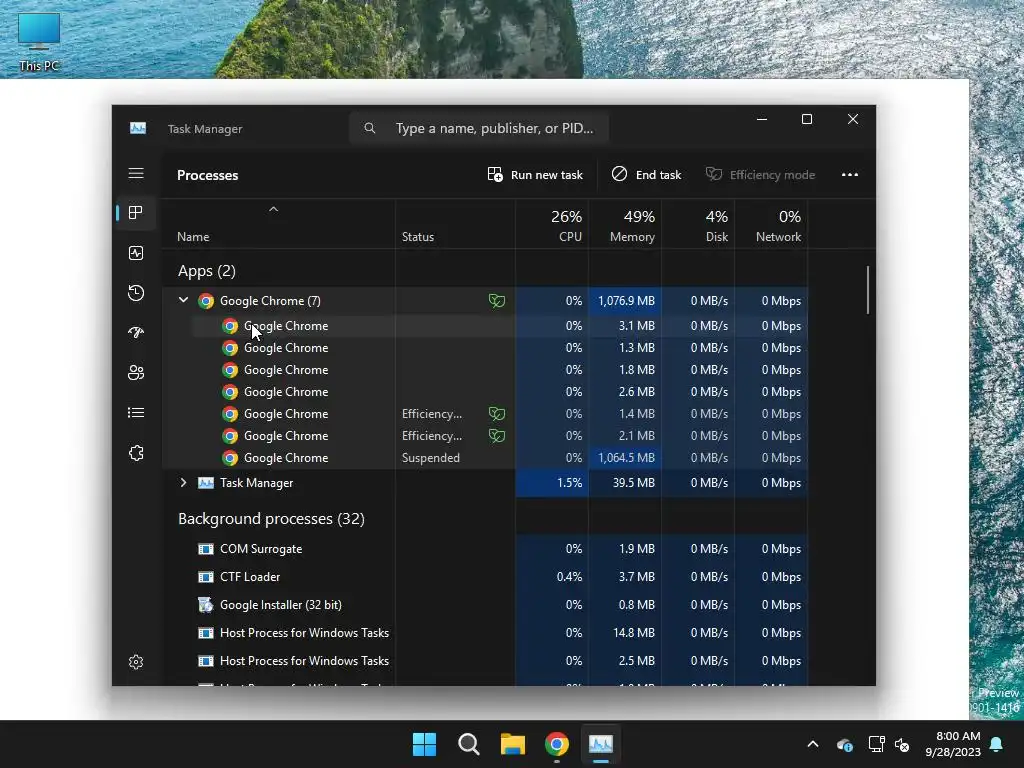This screenshot has width=1024, height=768.
Task: Click the CTF Loader process icon
Action: [x=206, y=577]
